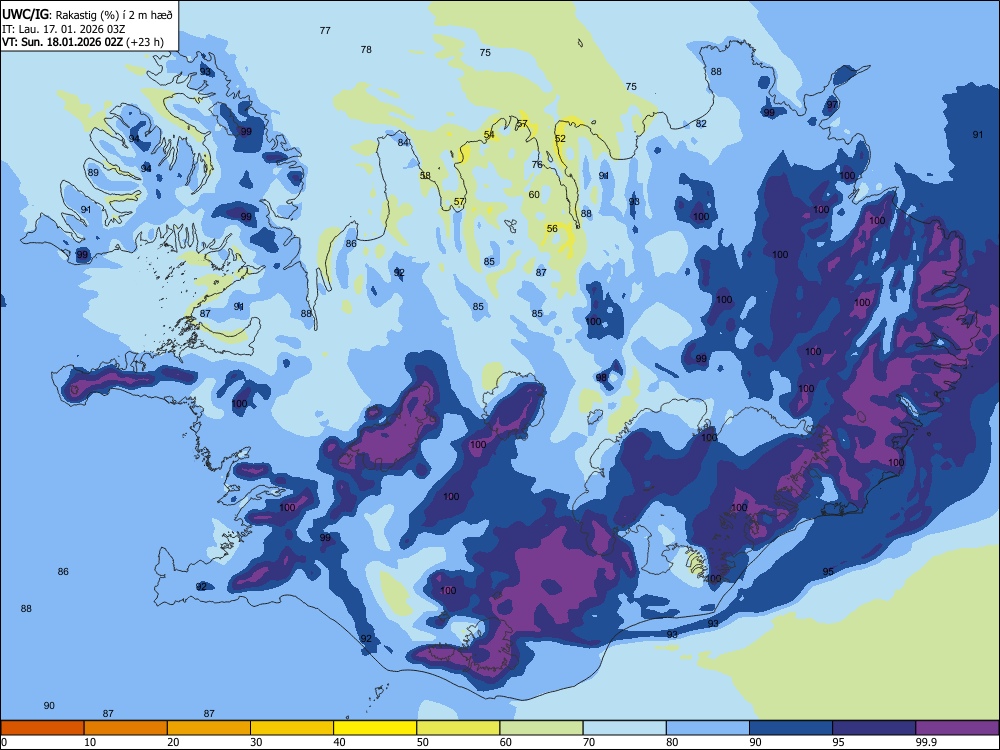Click the map humidity value '56'

point(552,228)
